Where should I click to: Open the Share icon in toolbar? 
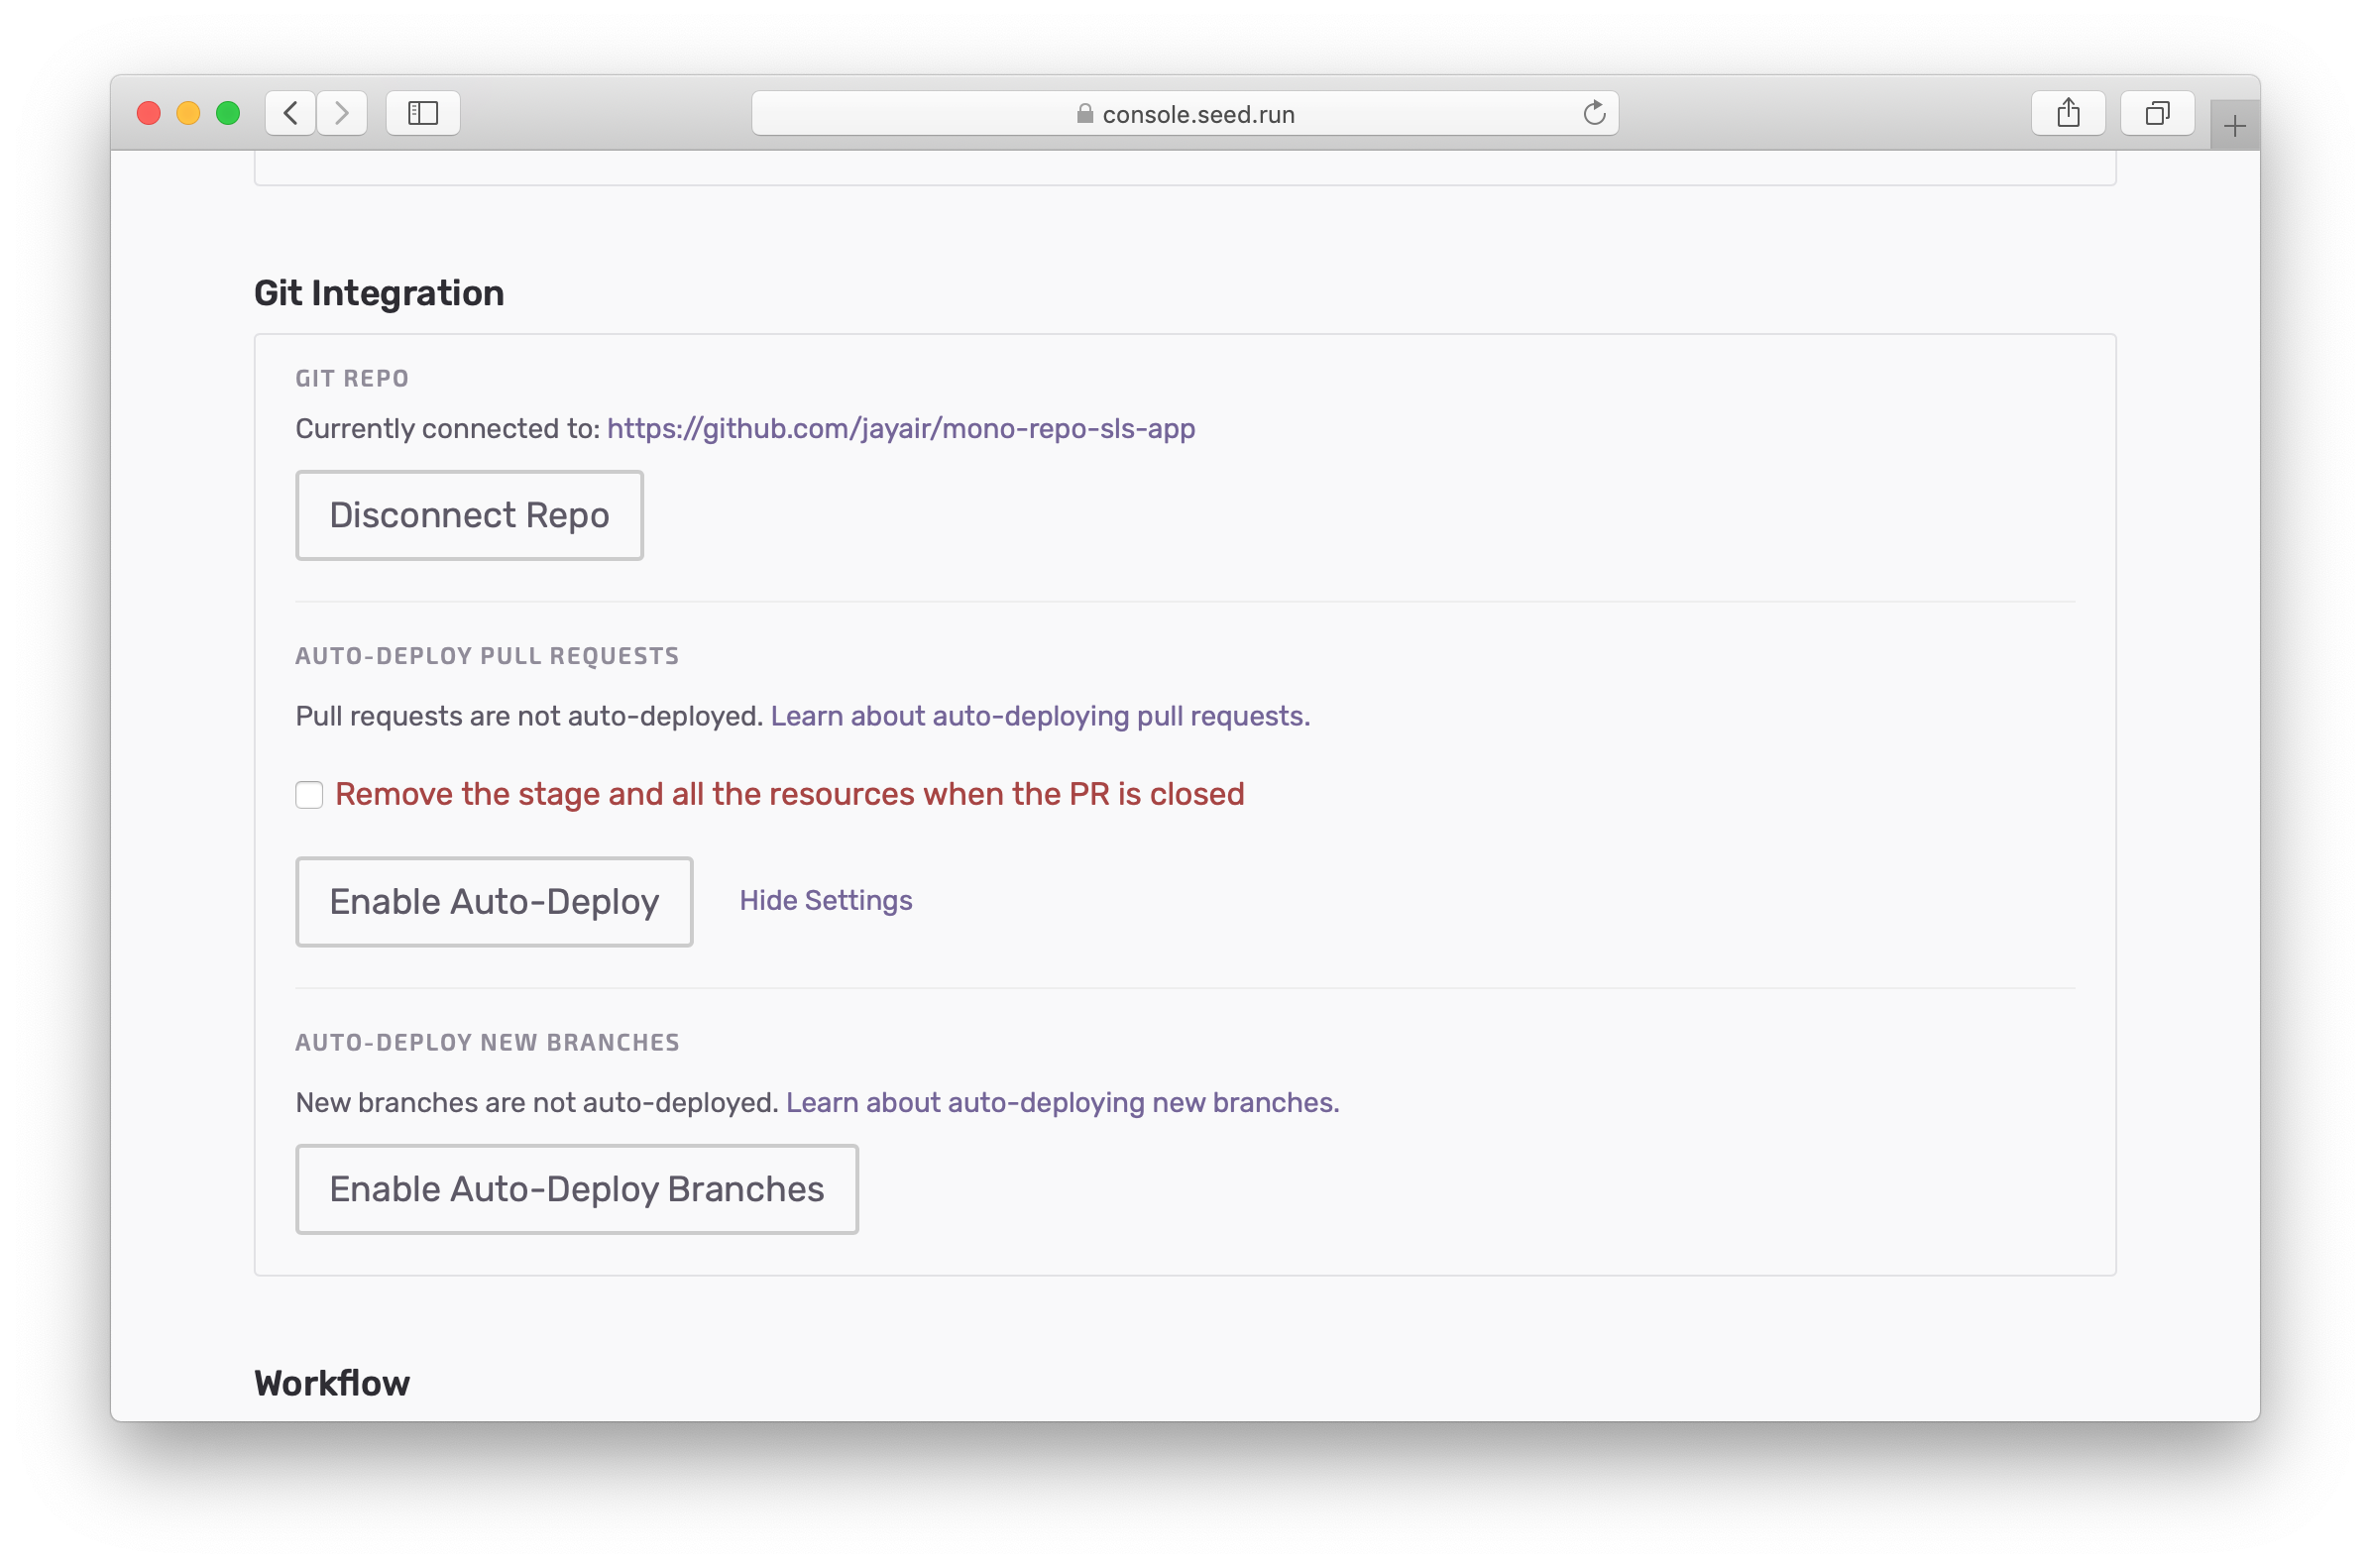point(2068,113)
